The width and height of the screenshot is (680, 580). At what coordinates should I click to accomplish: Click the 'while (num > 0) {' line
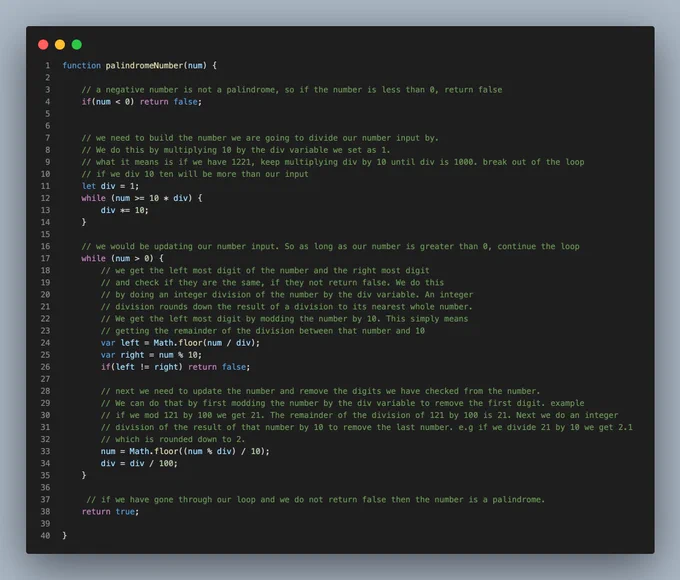[x=123, y=259]
